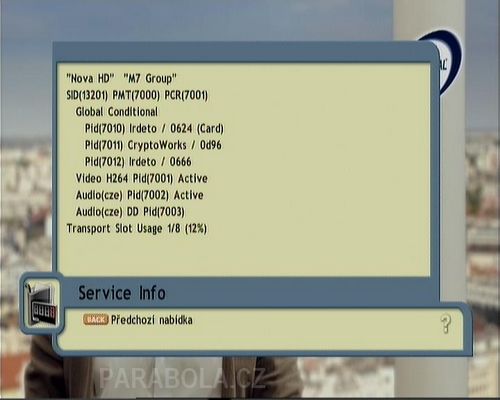Viewport: 500px width, 400px height.
Task: Click the blue header bar above info panel
Action: coord(243,53)
